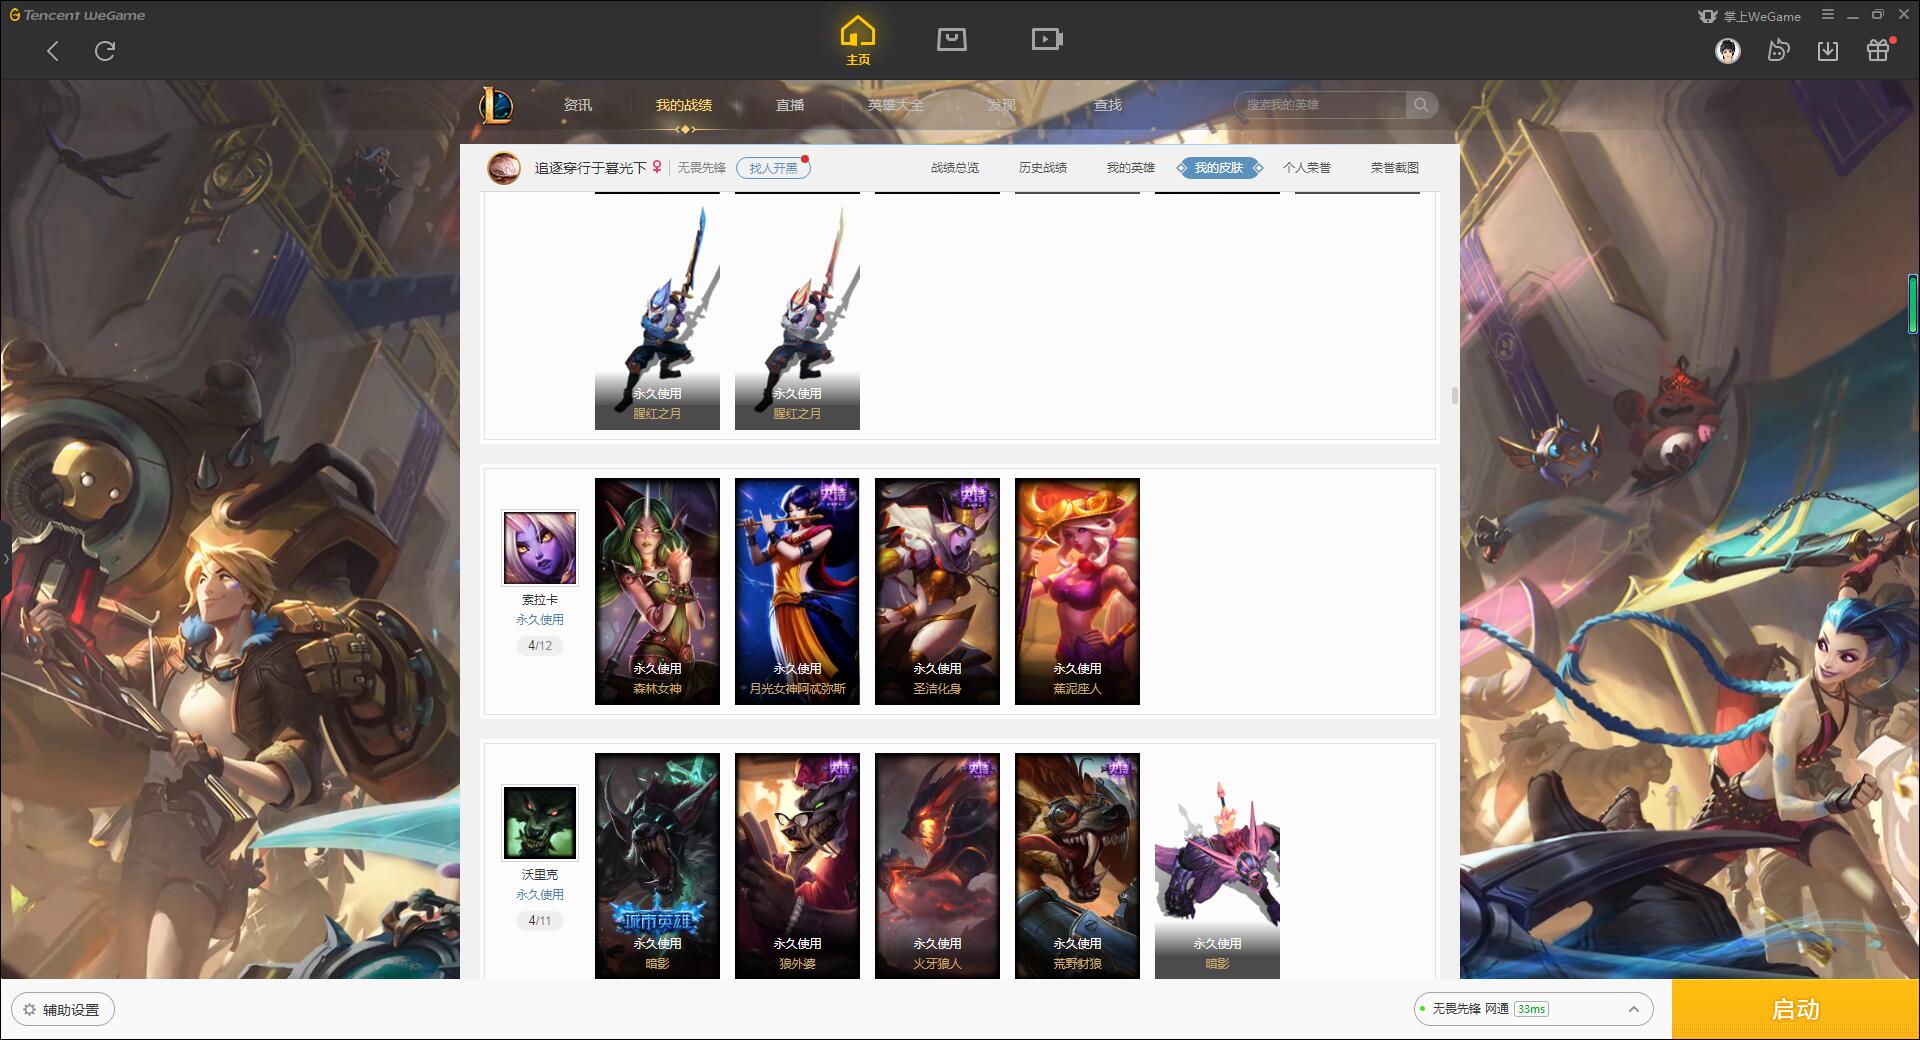
Task: Open the 资讯 menu tab
Action: (578, 105)
